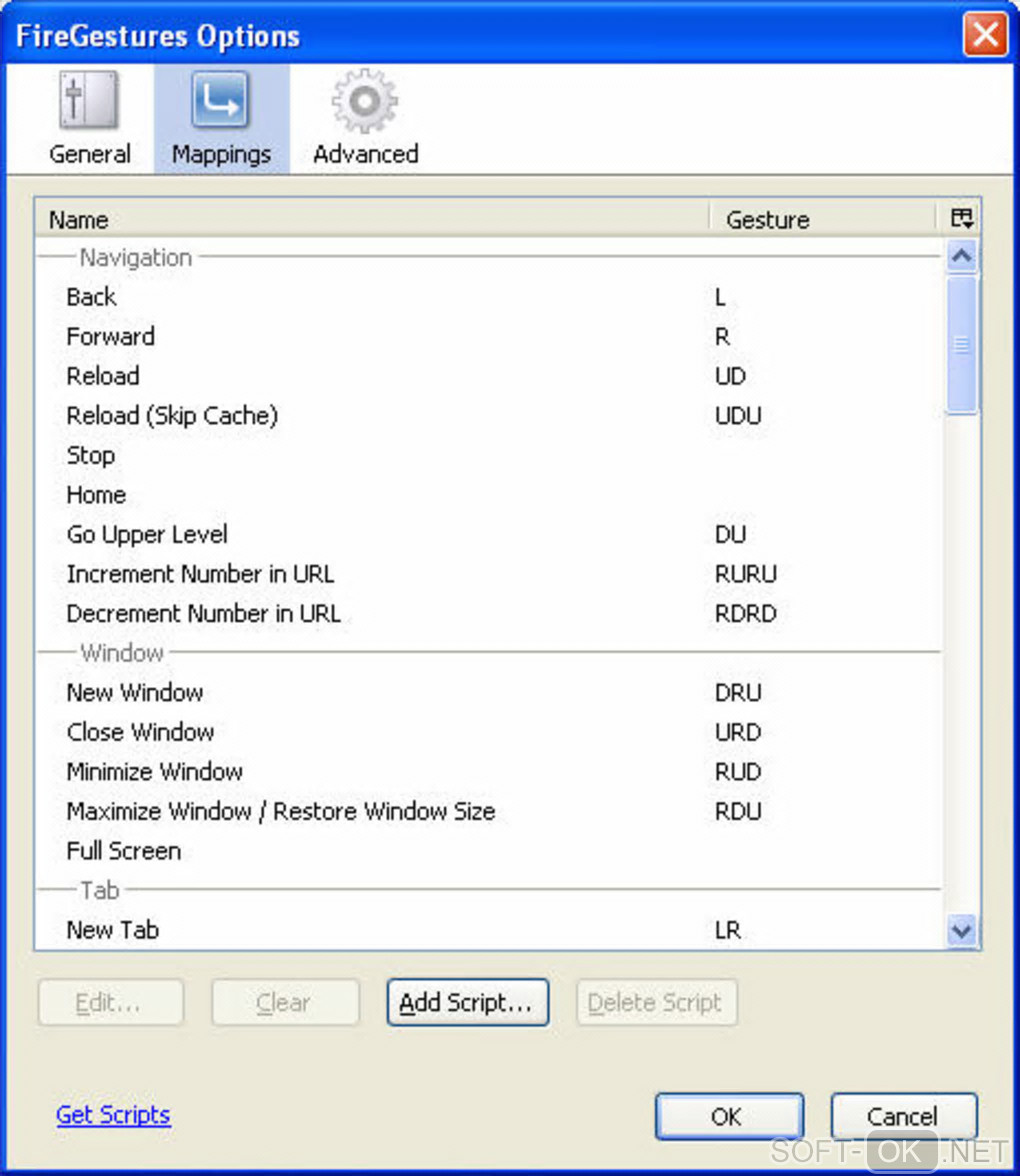
Task: Click the Navigation group heading
Action: [136, 257]
